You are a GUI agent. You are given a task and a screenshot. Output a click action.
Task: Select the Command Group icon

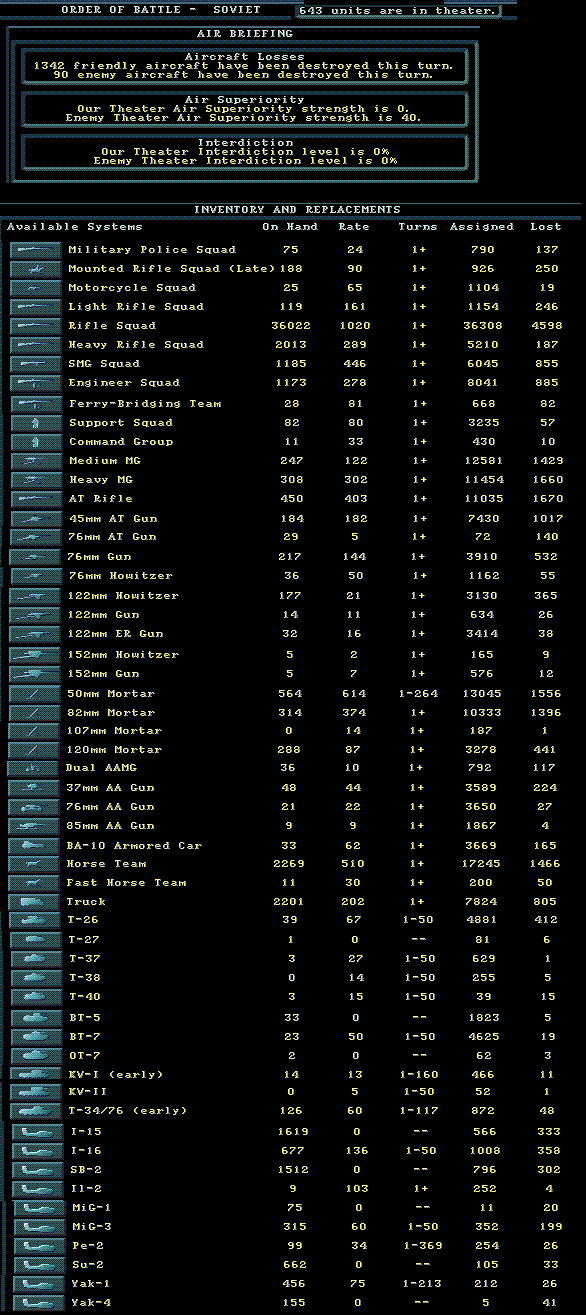pos(35,442)
